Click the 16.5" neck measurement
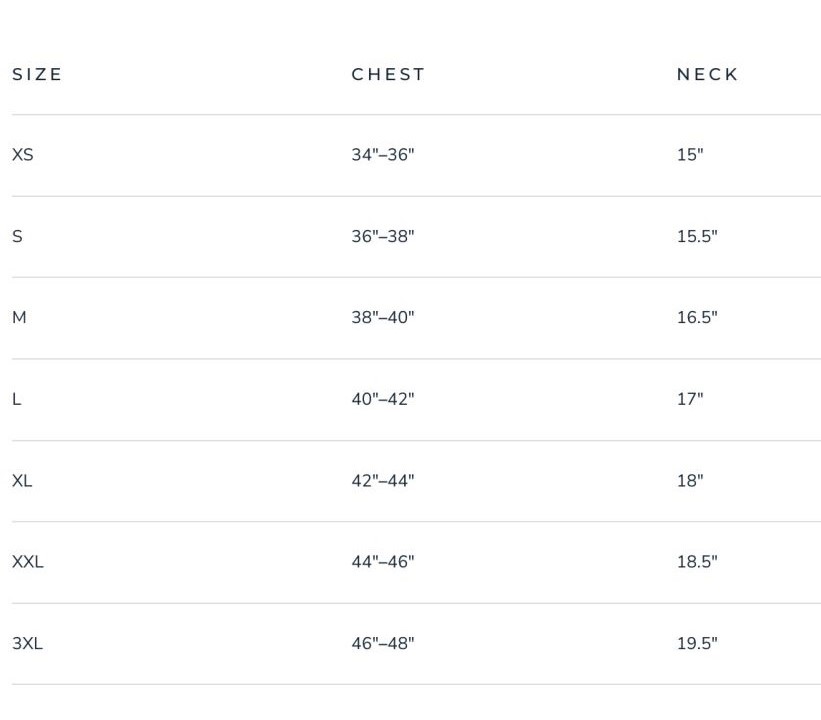Image resolution: width=821 pixels, height=720 pixels. [x=697, y=318]
